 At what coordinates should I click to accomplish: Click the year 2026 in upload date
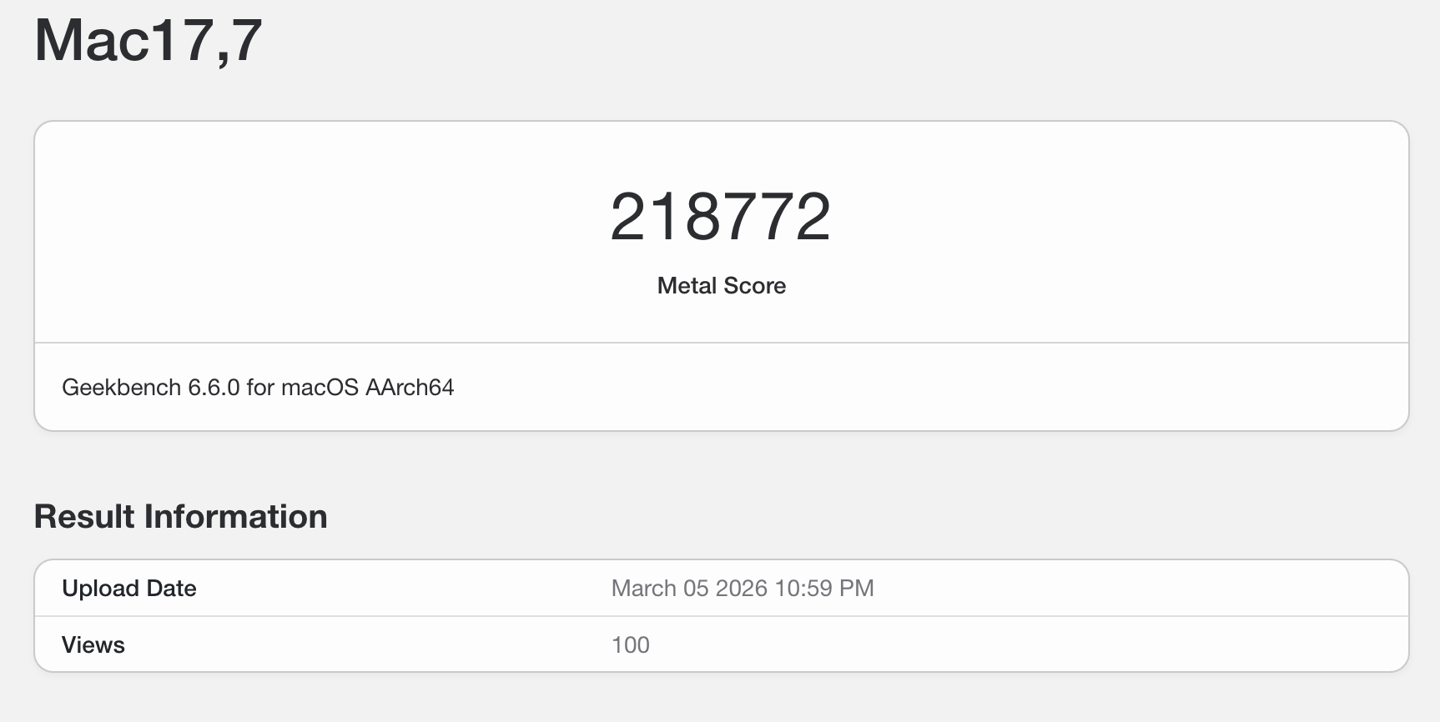click(x=741, y=588)
